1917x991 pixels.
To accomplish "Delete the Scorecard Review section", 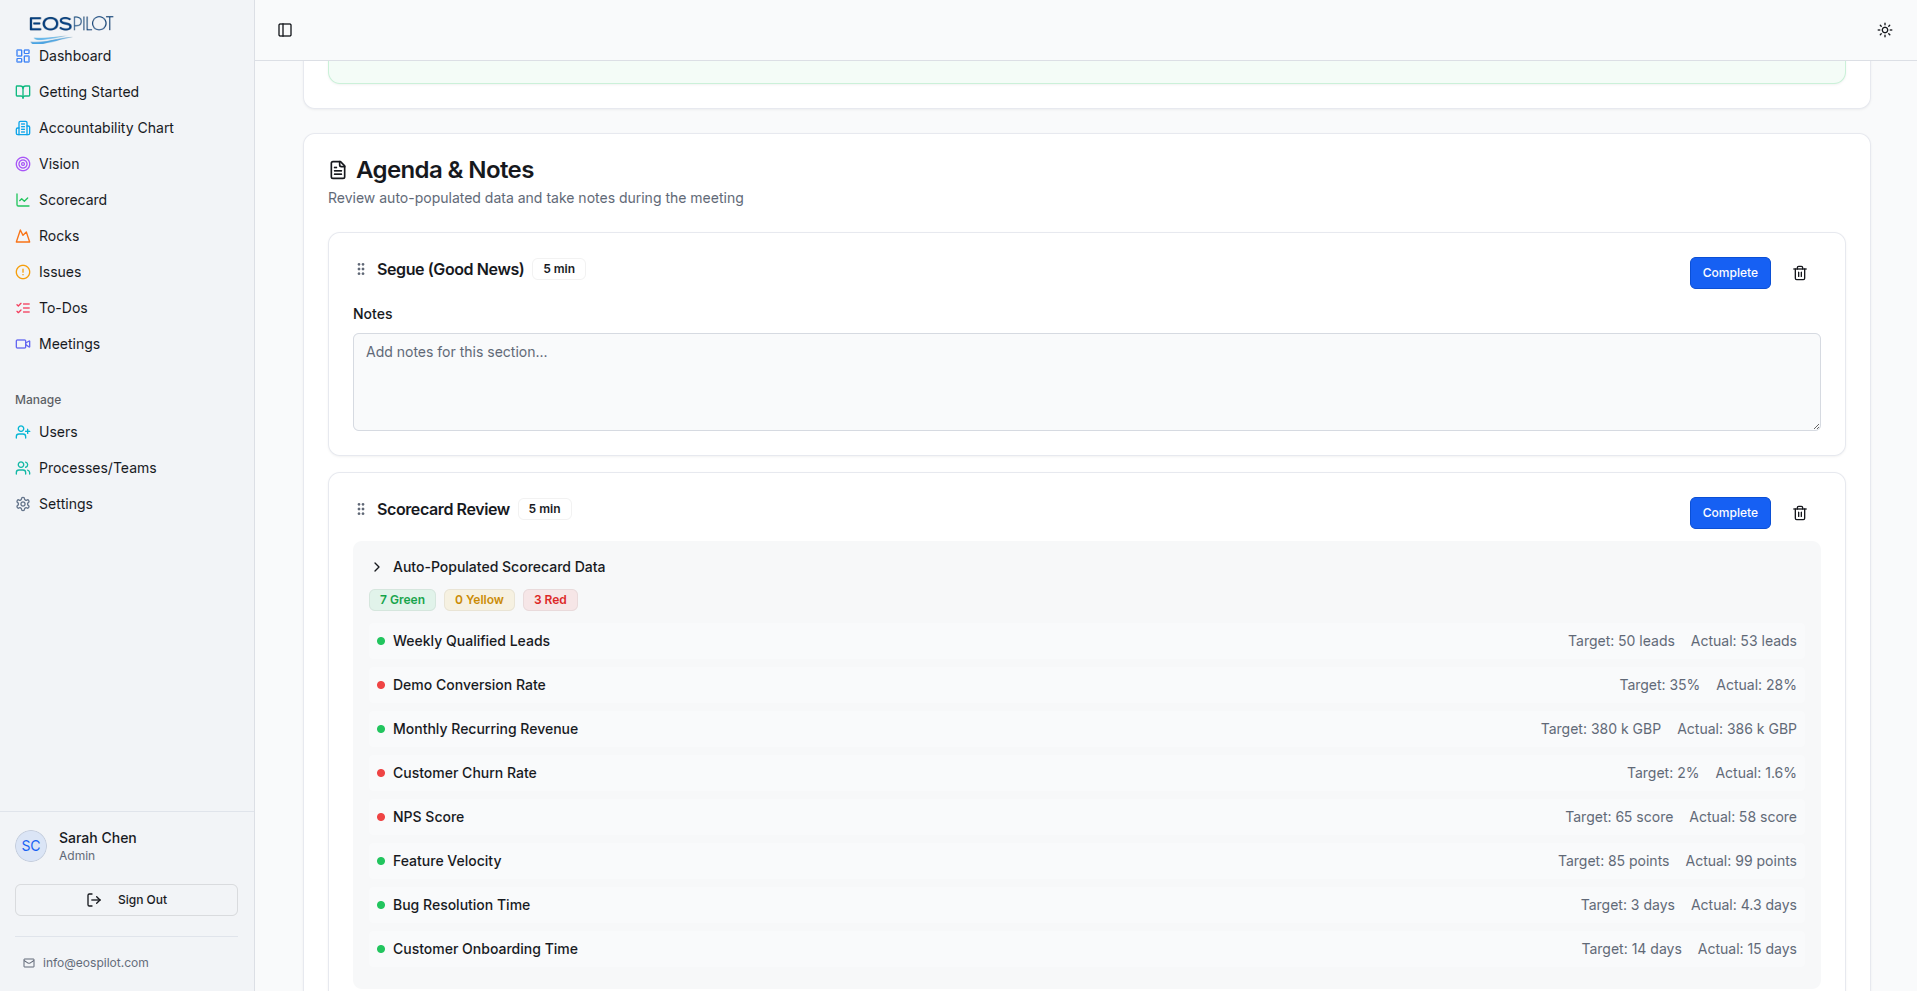I will (1800, 513).
